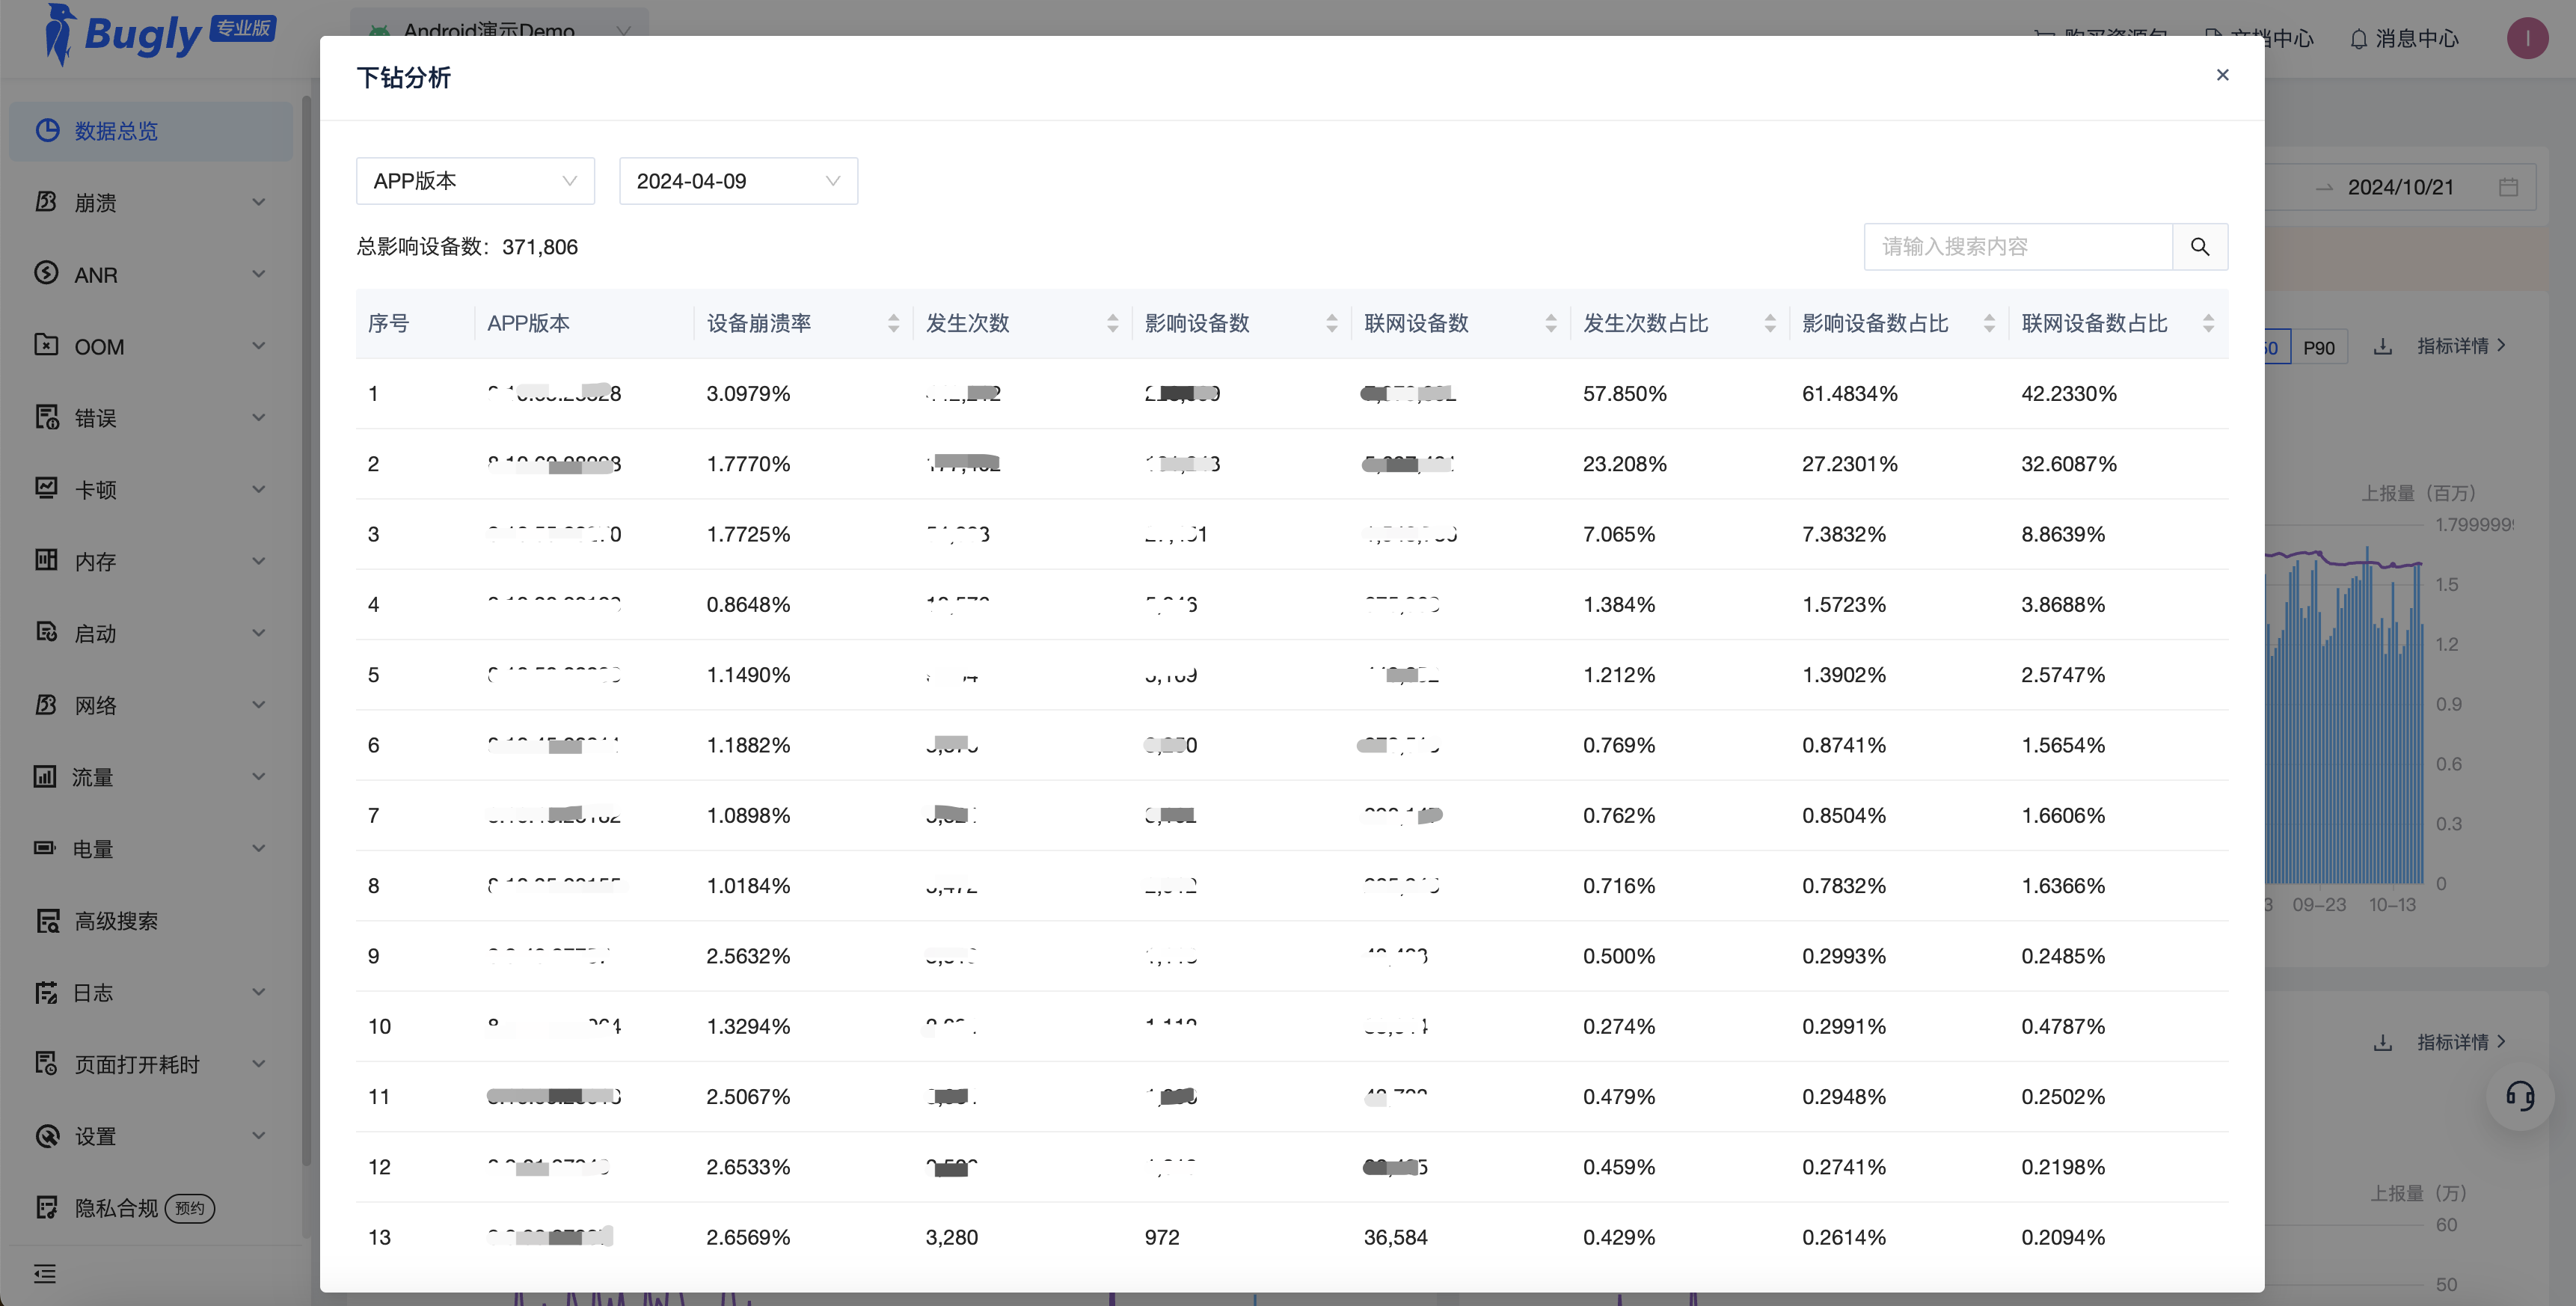Click the 专业版 badge
This screenshot has height=1306, width=2576.
click(243, 28)
